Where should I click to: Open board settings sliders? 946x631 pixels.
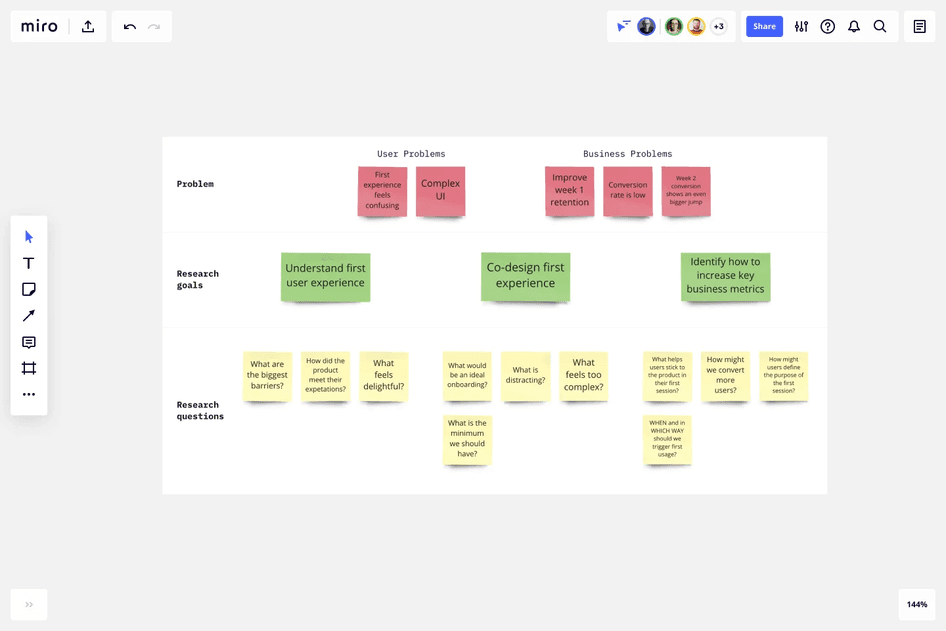tap(801, 26)
